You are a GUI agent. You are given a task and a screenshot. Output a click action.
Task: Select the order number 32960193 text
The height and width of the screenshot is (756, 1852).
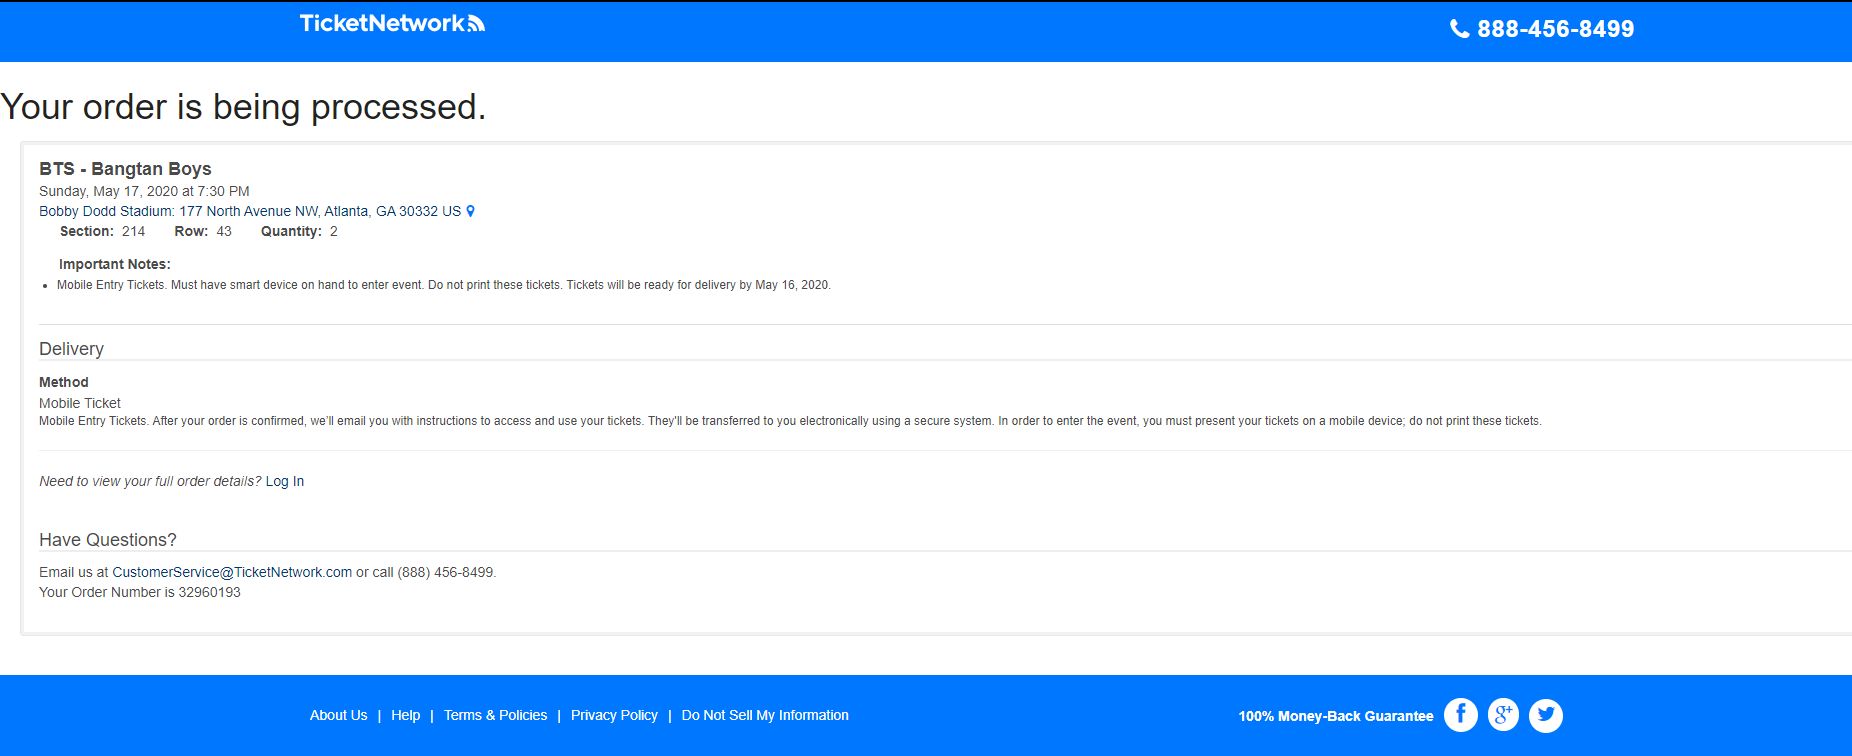click(x=209, y=592)
